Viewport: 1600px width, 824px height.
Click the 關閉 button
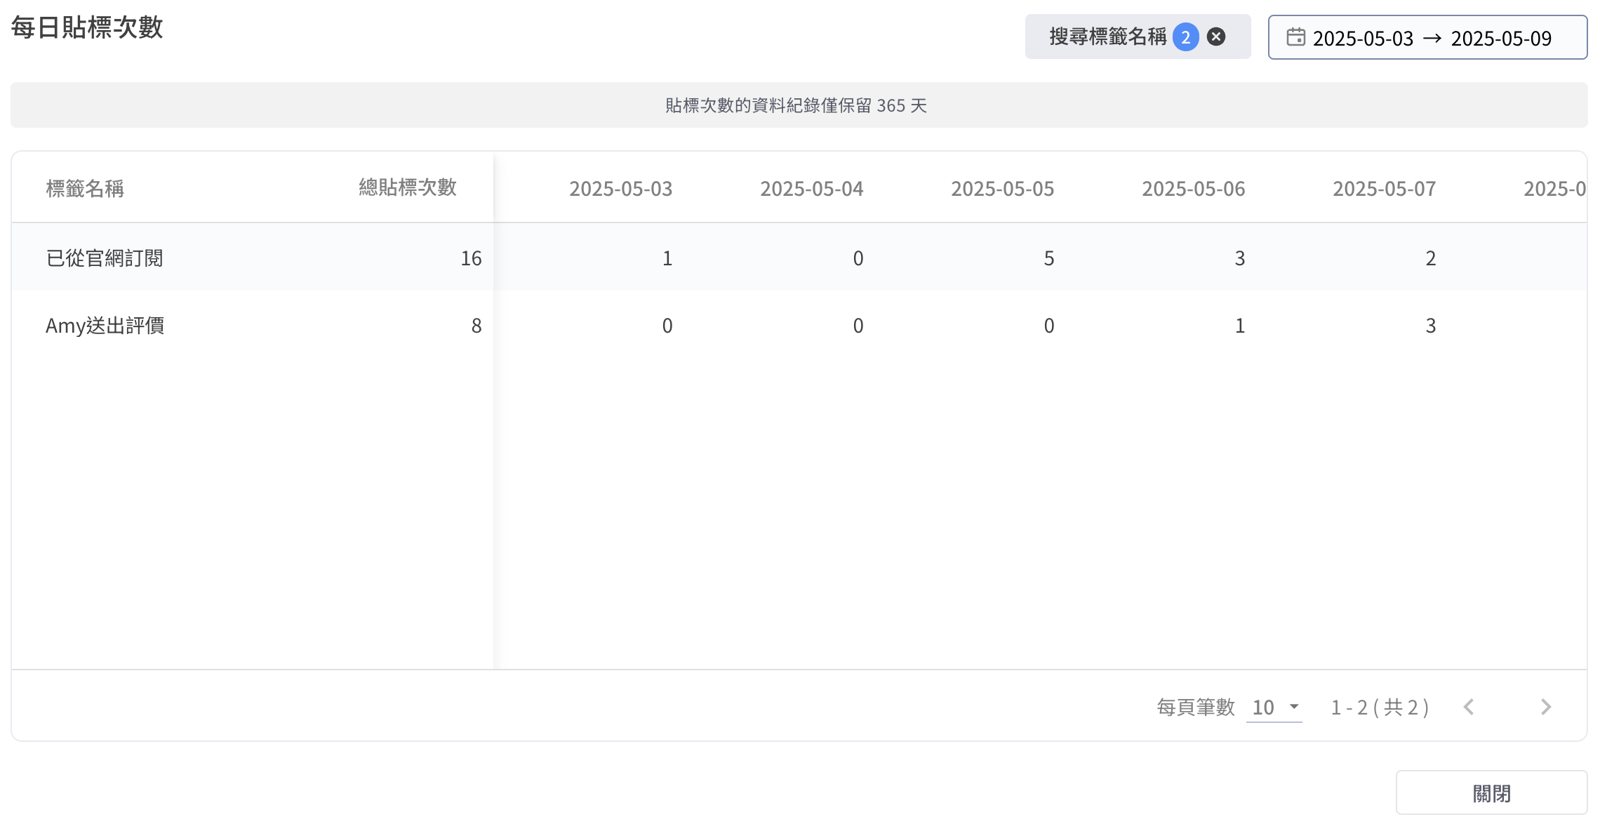coord(1491,793)
